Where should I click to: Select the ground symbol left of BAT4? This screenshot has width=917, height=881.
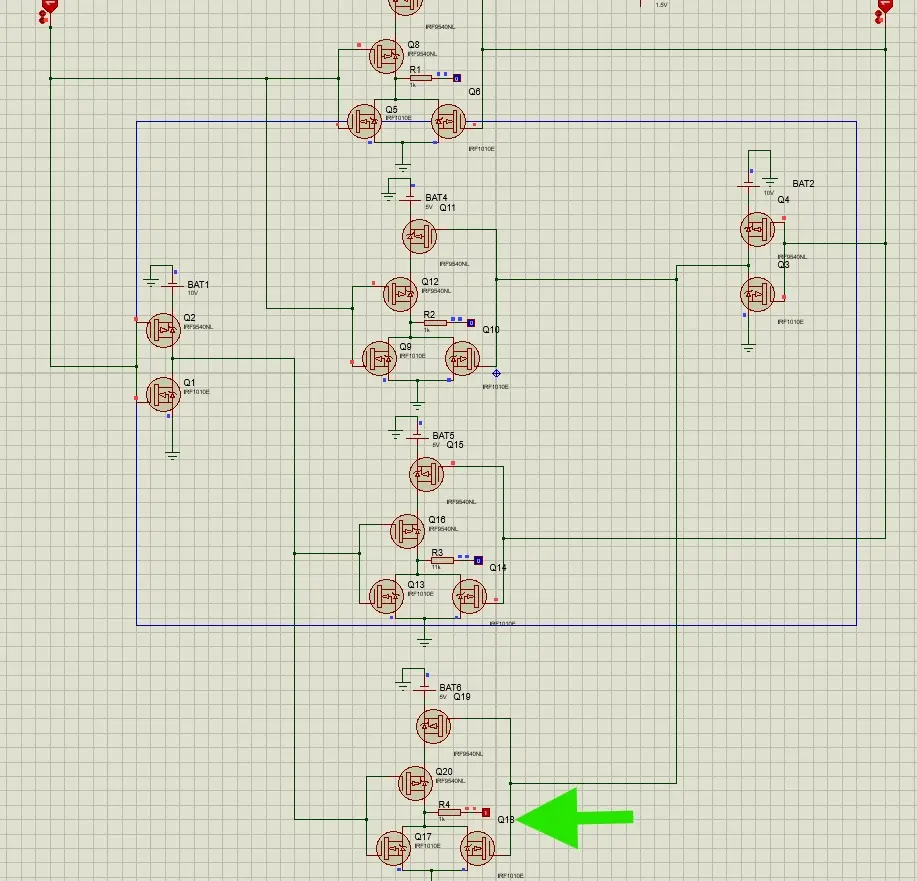click(x=388, y=197)
